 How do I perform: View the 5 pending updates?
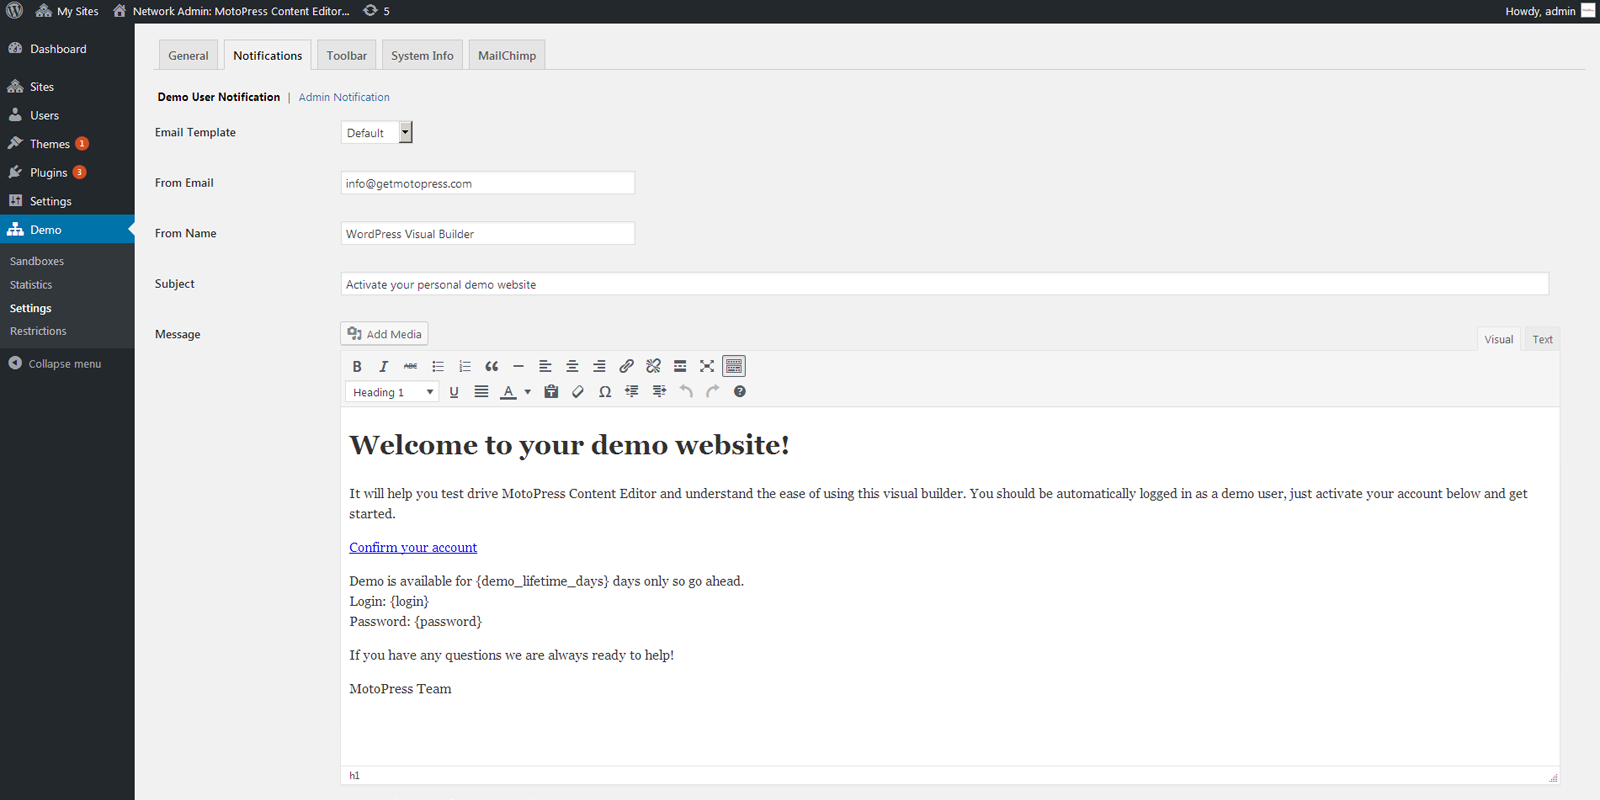click(x=376, y=11)
